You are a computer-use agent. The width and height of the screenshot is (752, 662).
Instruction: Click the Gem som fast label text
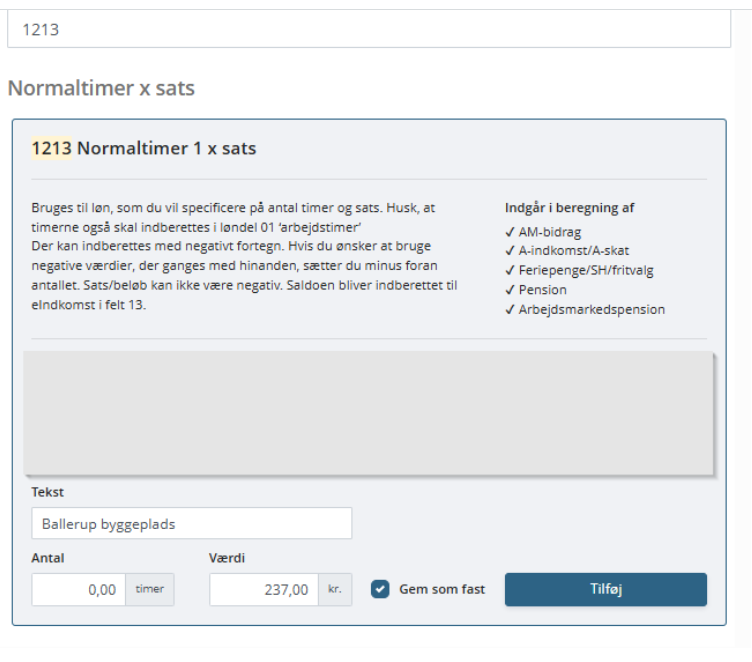point(441,589)
